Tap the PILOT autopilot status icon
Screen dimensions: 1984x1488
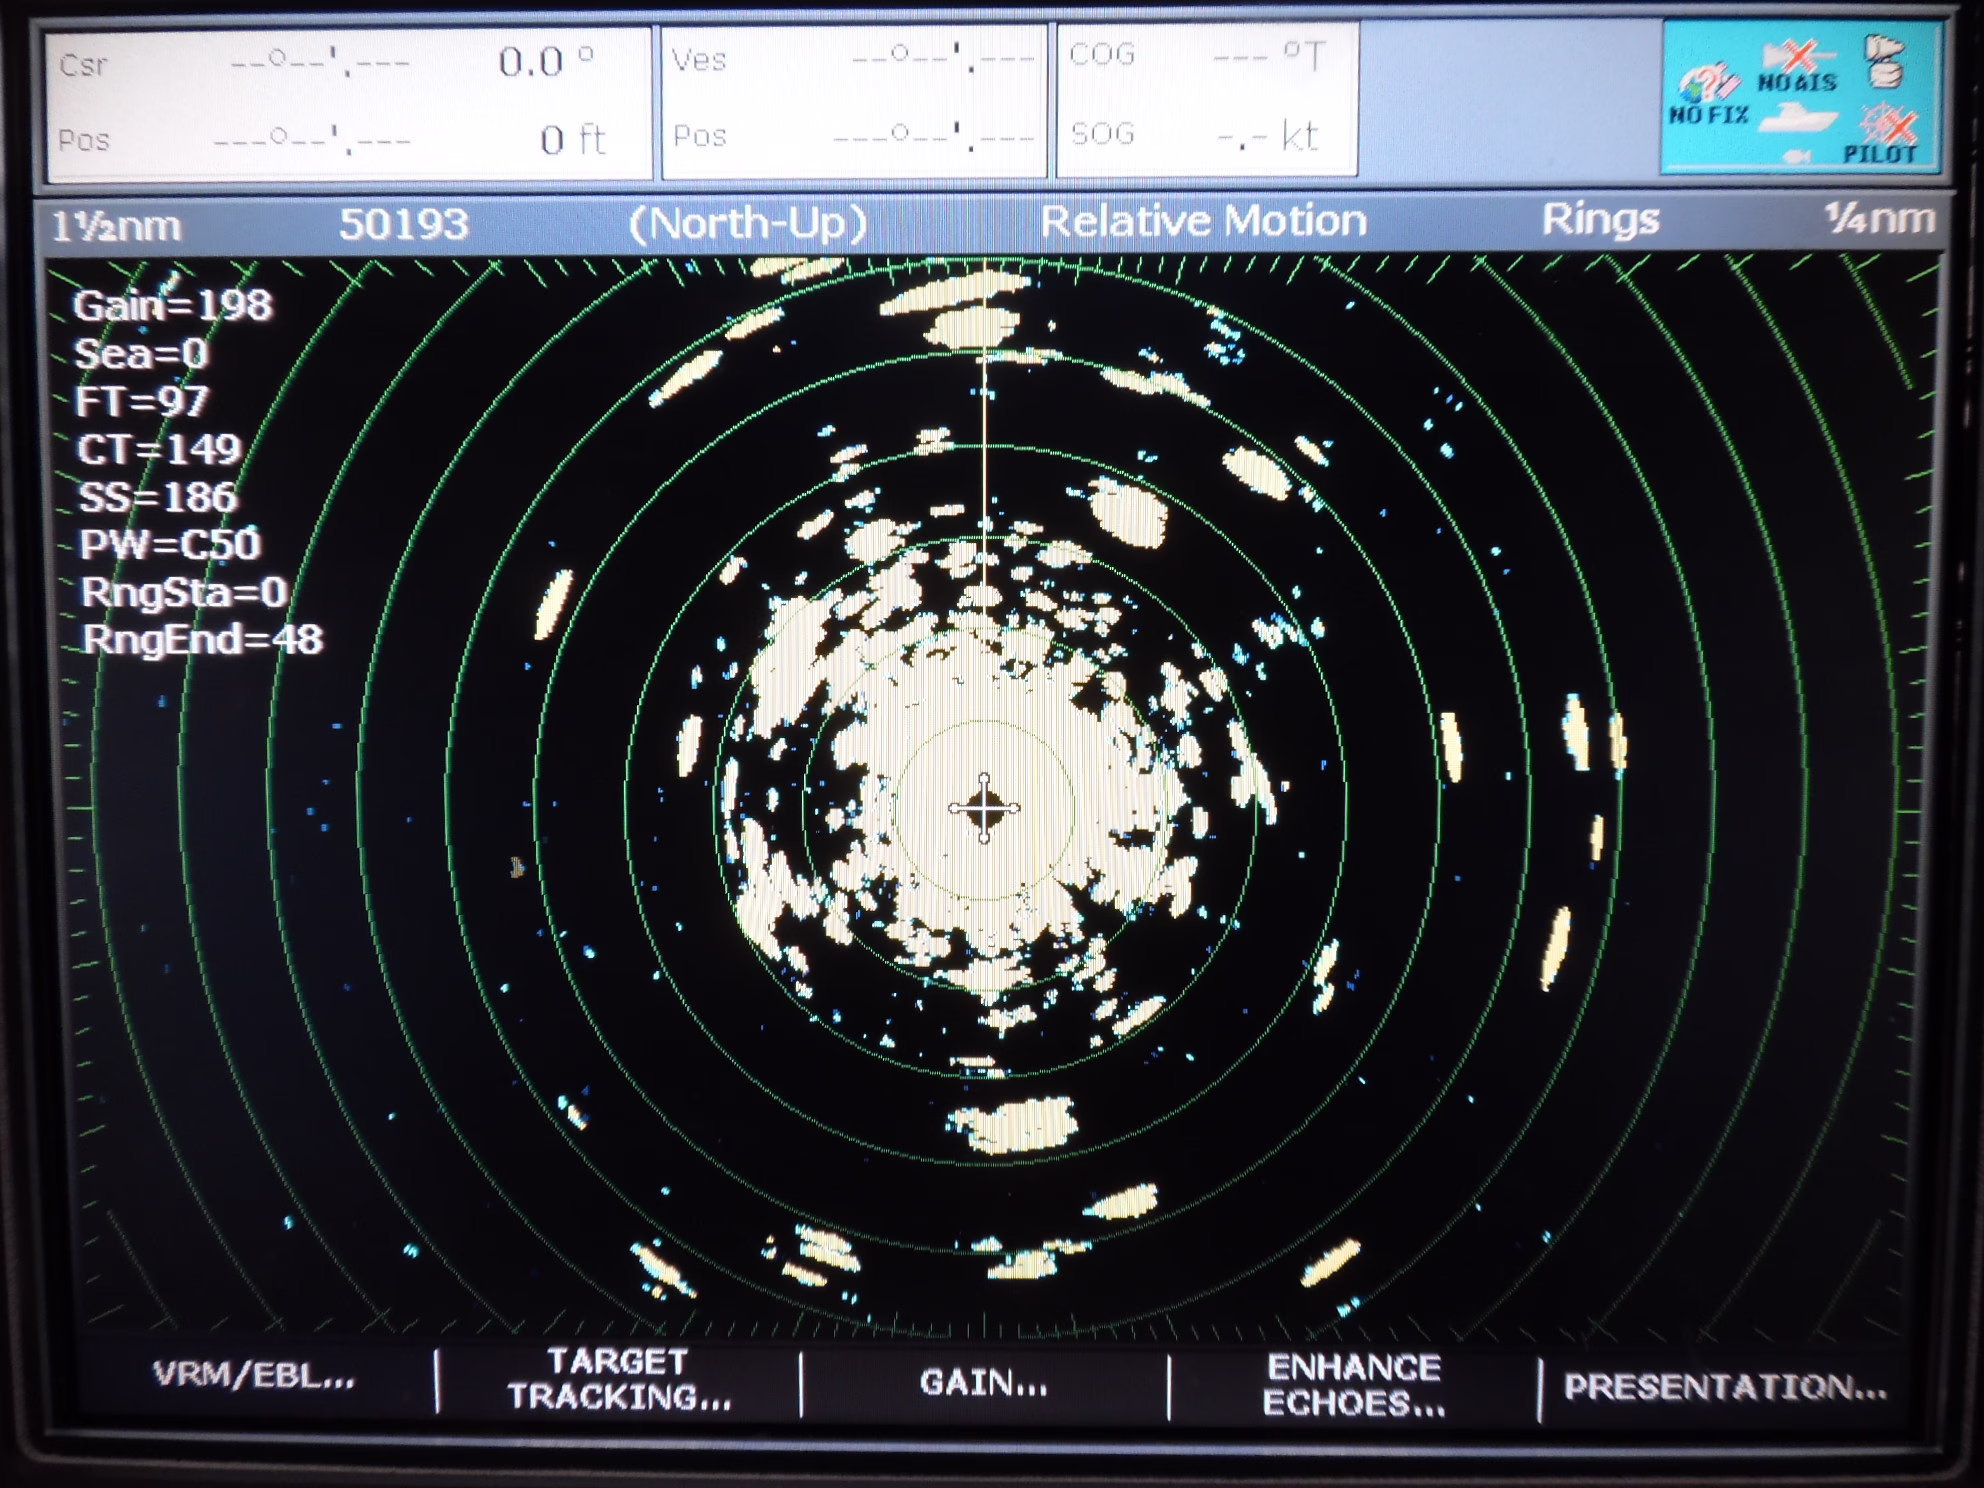point(1882,134)
